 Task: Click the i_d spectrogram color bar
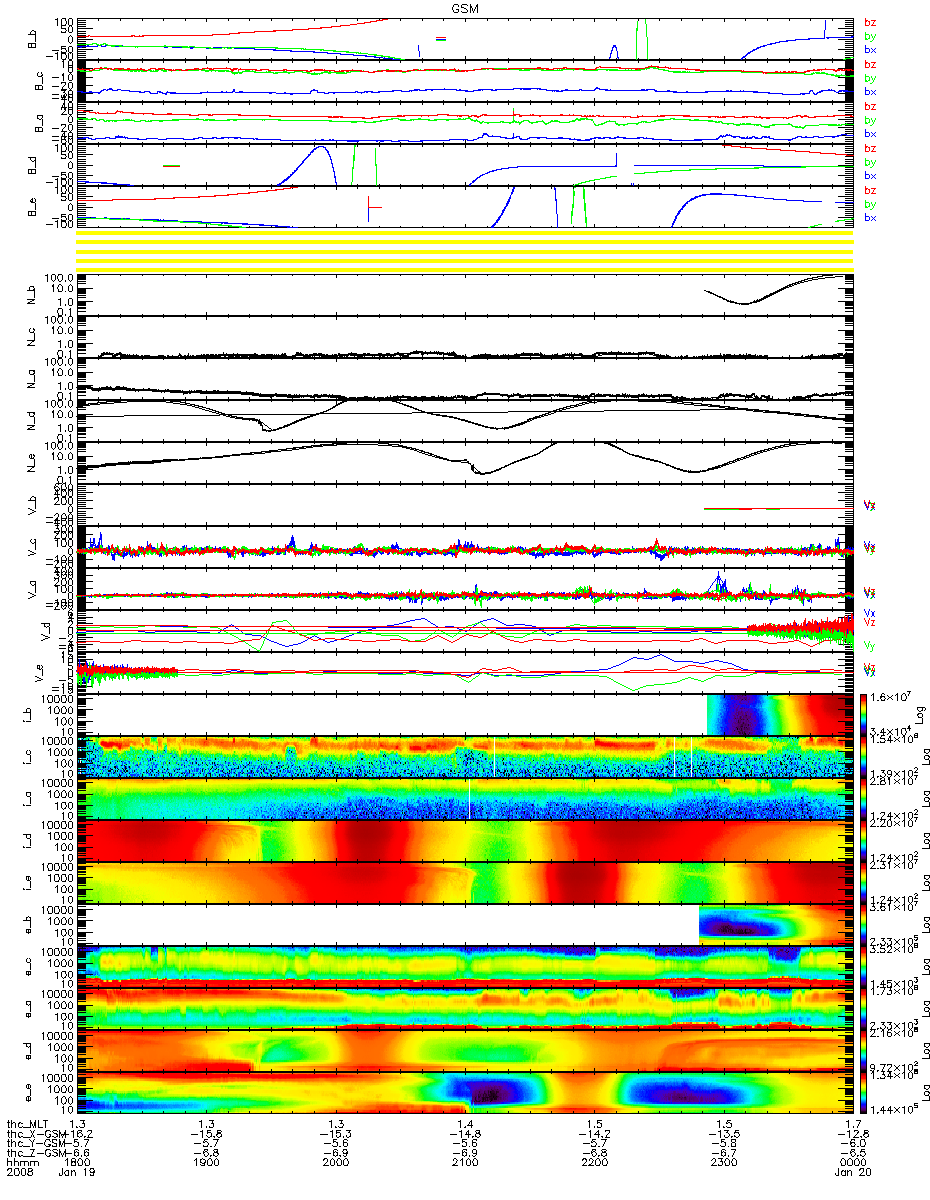861,841
